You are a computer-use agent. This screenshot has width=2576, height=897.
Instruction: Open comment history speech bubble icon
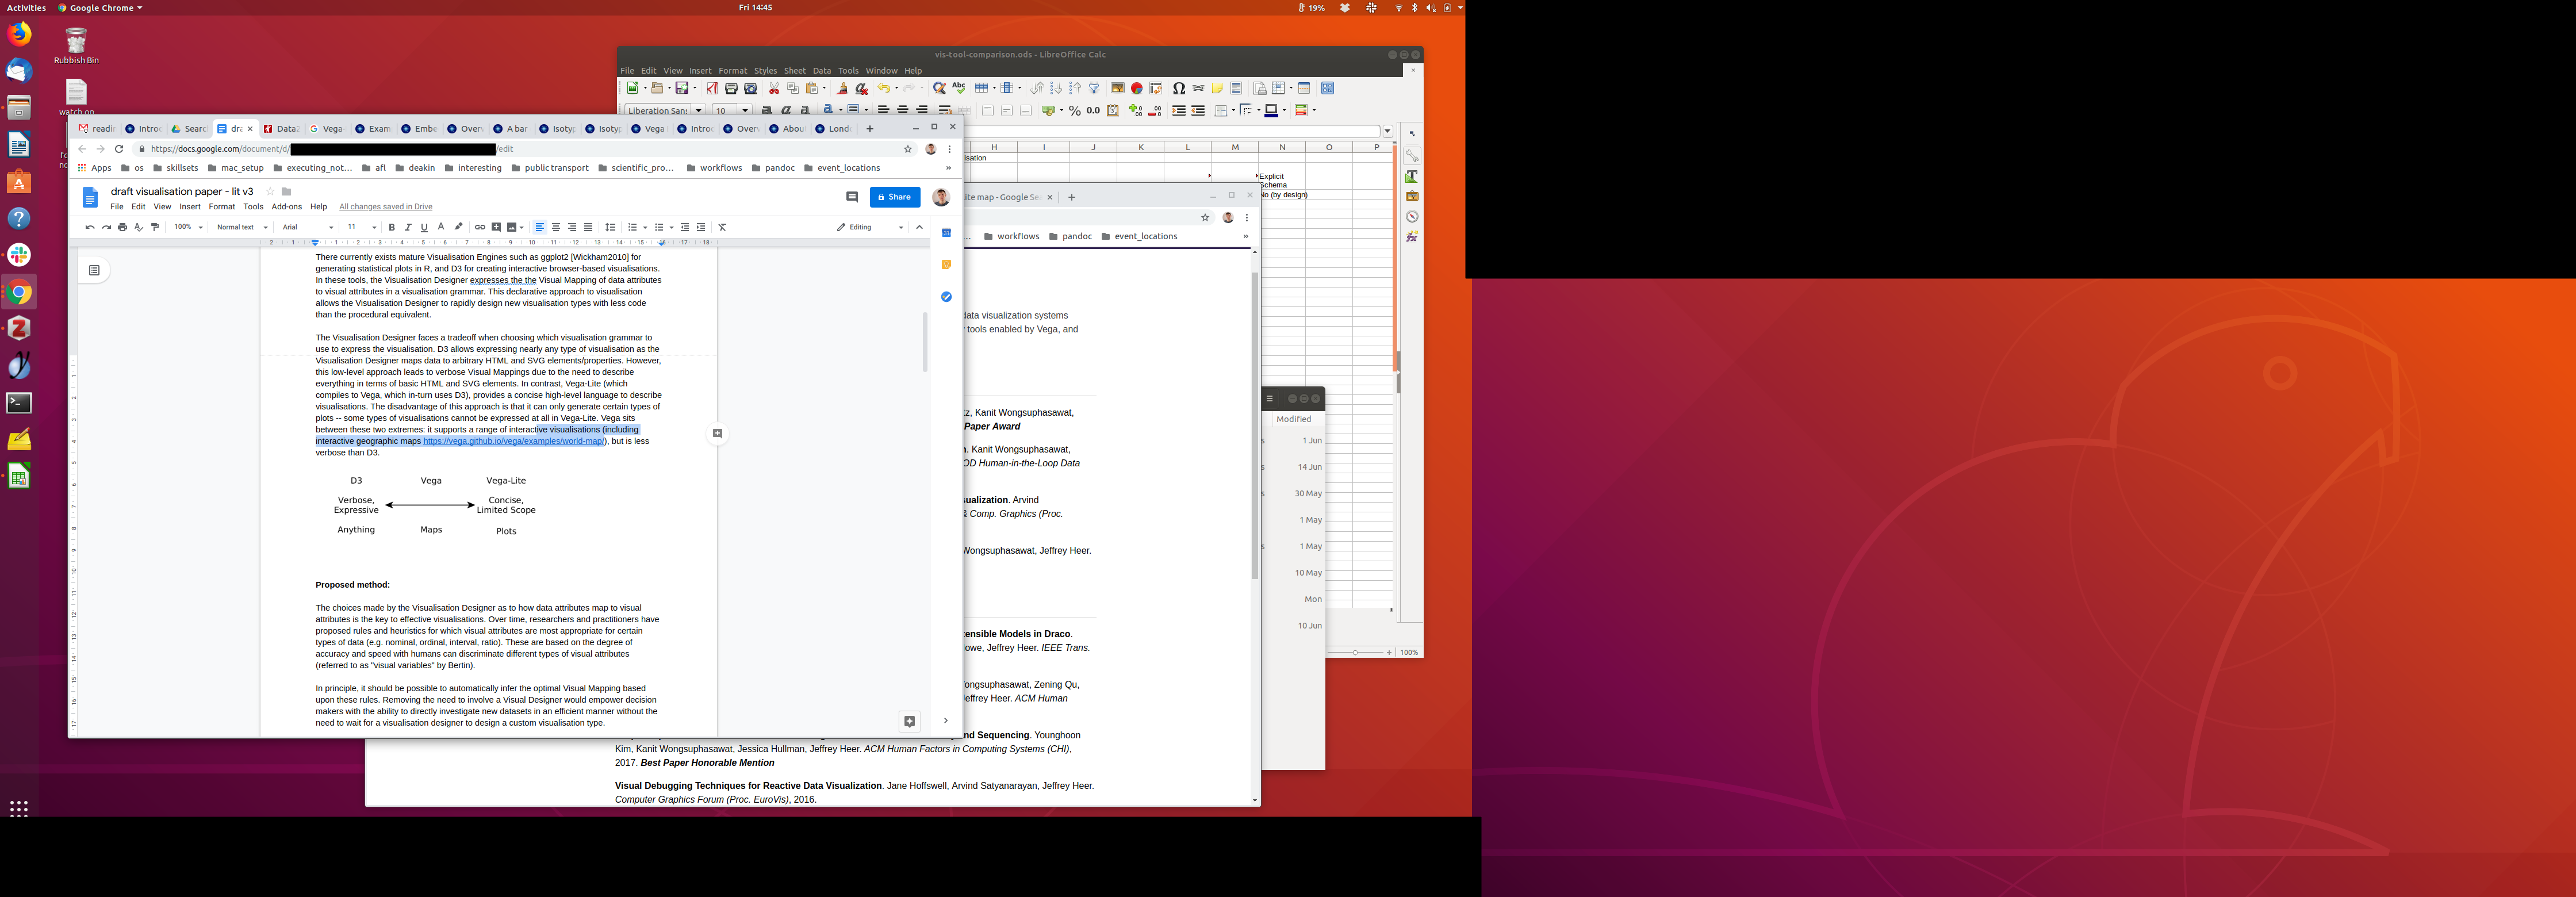coord(852,197)
